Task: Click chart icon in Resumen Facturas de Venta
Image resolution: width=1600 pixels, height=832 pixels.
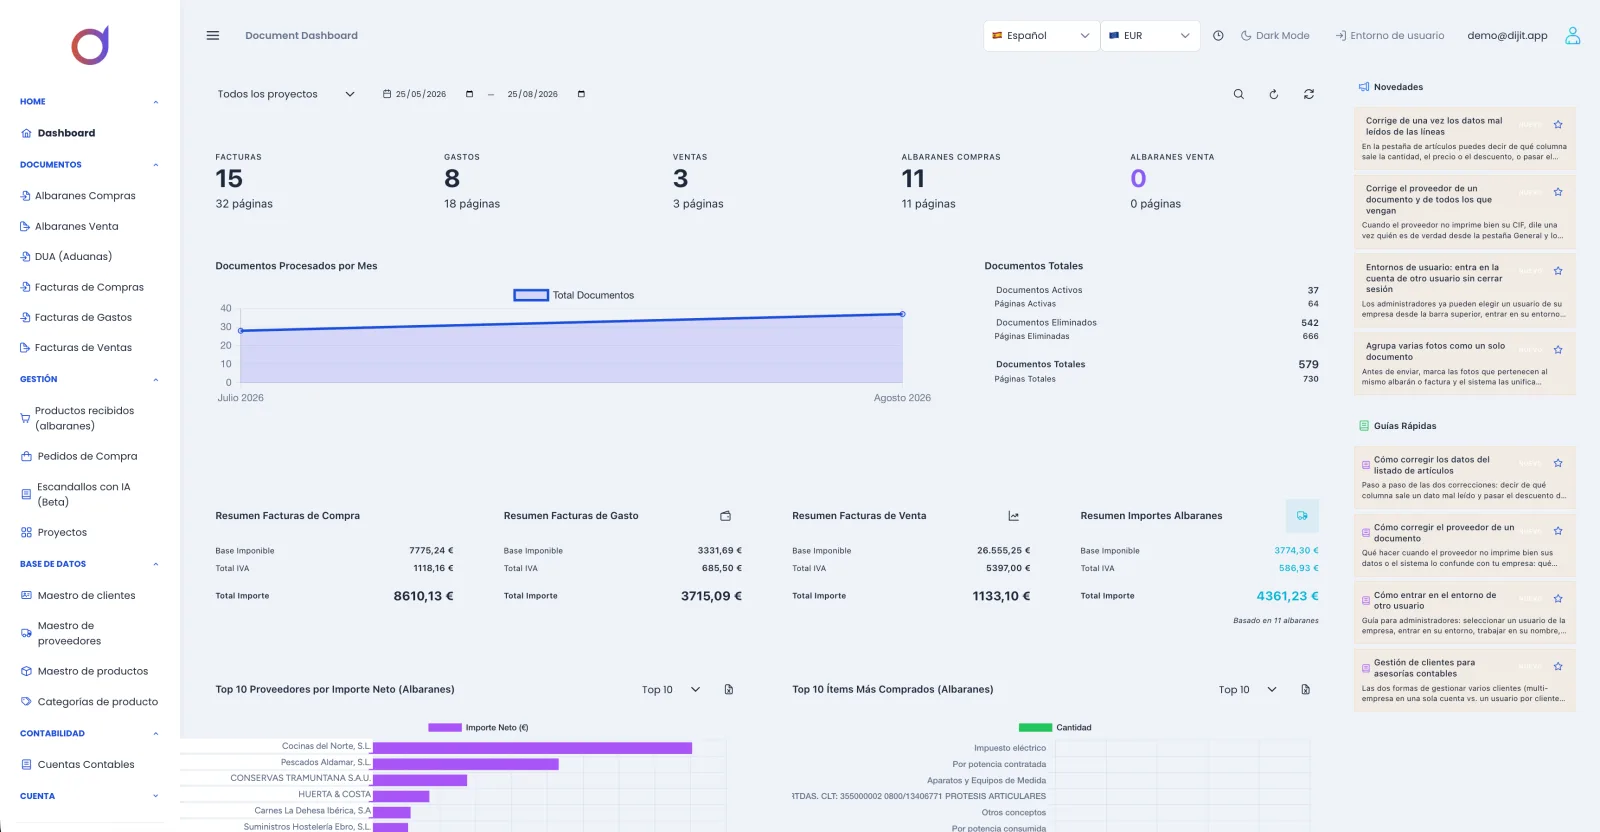Action: tap(1013, 516)
